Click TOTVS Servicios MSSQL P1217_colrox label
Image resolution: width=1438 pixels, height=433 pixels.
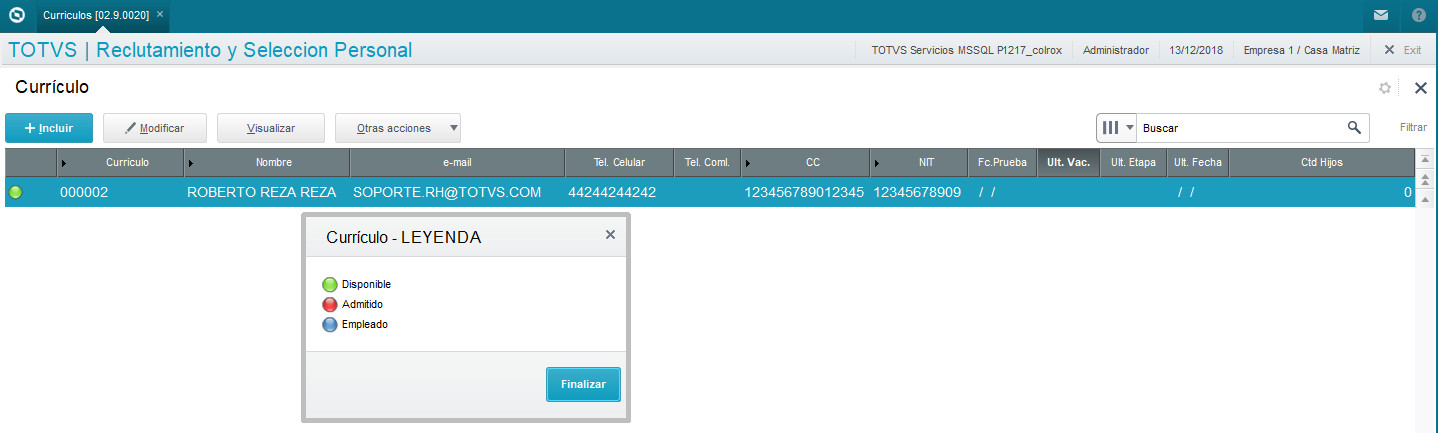coord(966,50)
